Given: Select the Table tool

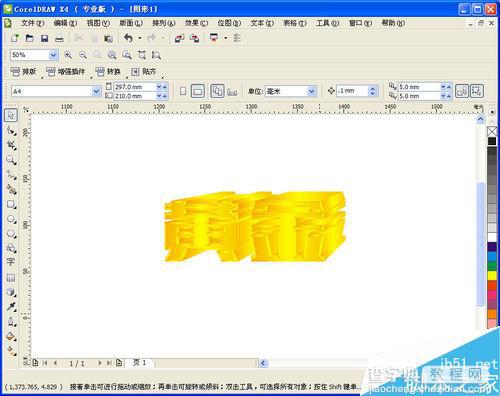Looking at the screenshot, I should coord(11,277).
